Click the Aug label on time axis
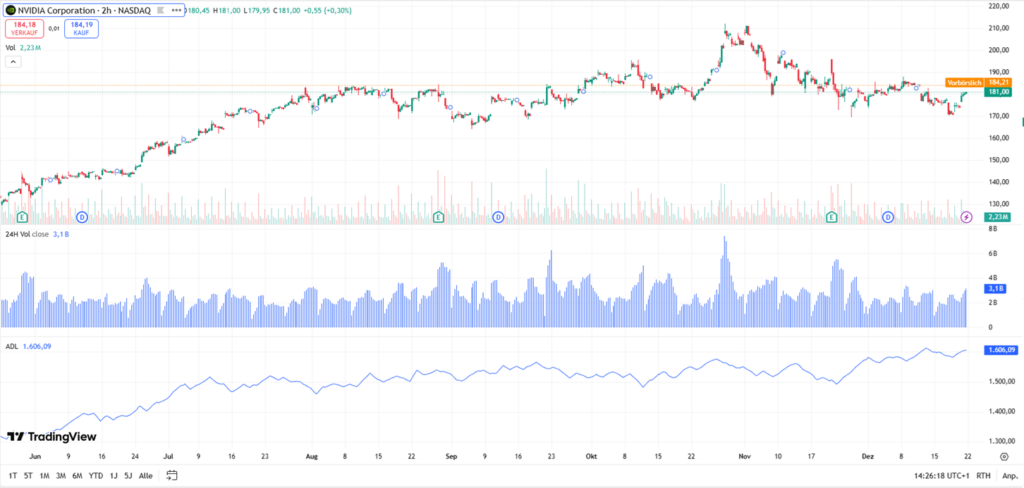1024x488 pixels. (x=312, y=456)
